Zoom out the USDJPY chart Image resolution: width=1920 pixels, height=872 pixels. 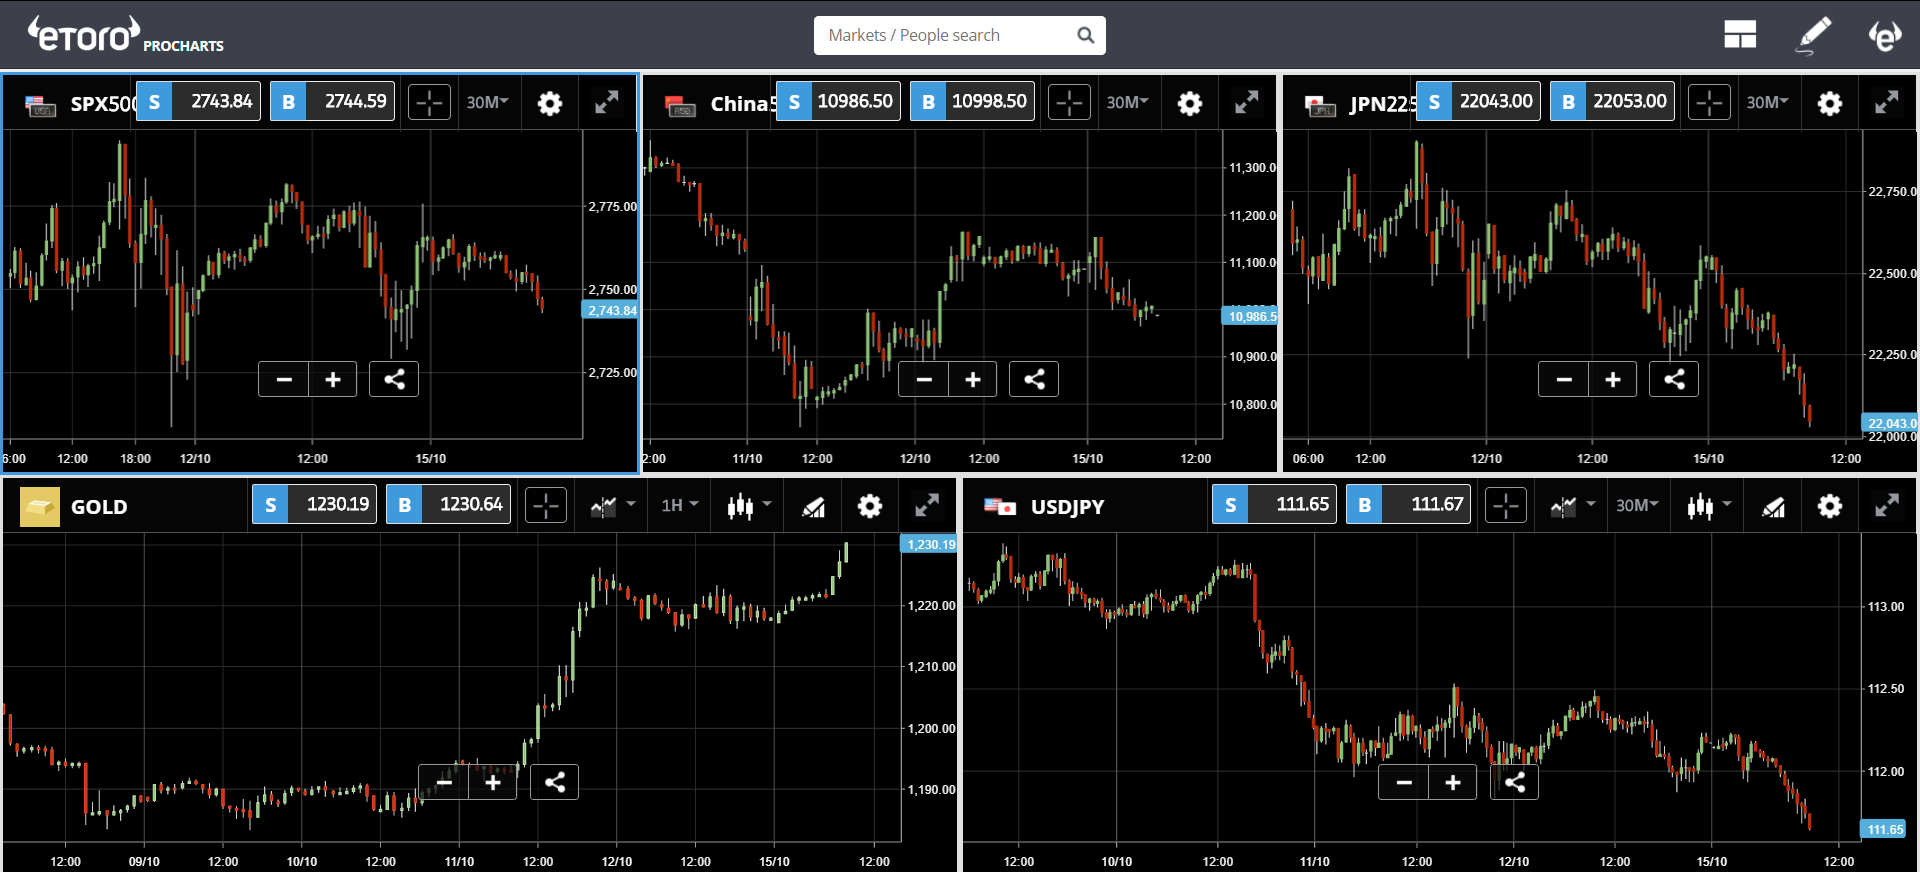click(1404, 782)
